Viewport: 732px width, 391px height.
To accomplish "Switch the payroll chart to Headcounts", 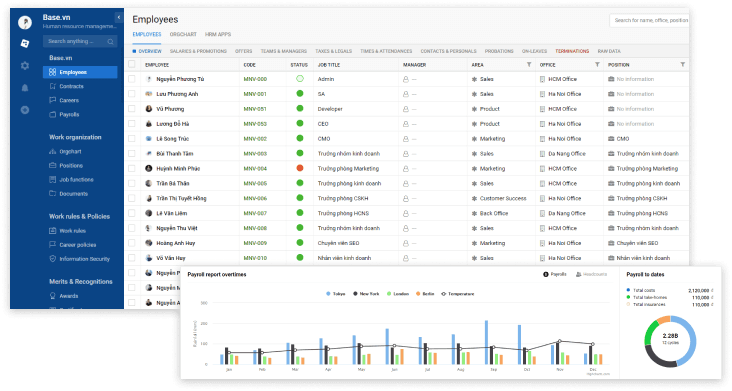I will click(x=591, y=274).
